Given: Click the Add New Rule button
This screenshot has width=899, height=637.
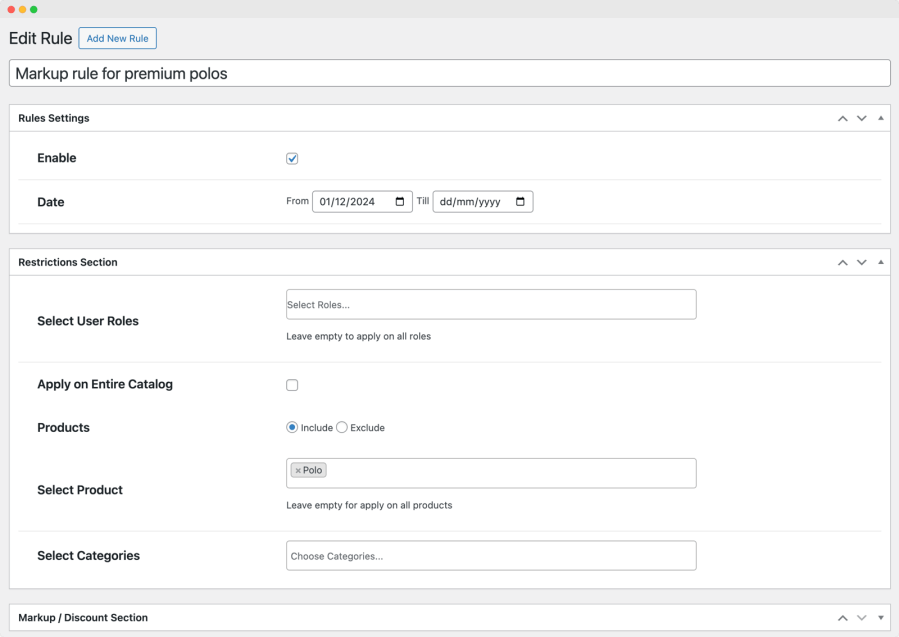Looking at the screenshot, I should coord(117,39).
